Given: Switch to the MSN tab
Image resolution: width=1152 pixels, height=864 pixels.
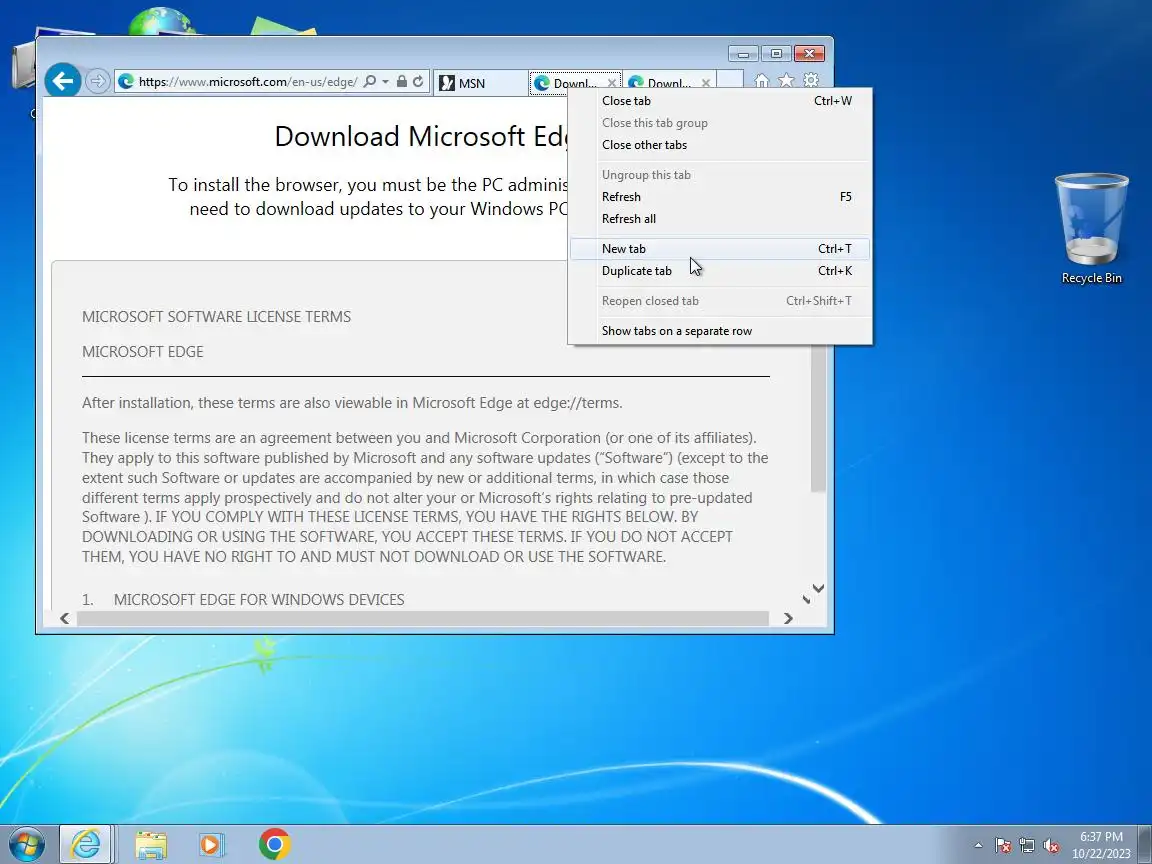Looking at the screenshot, I should click(481, 83).
